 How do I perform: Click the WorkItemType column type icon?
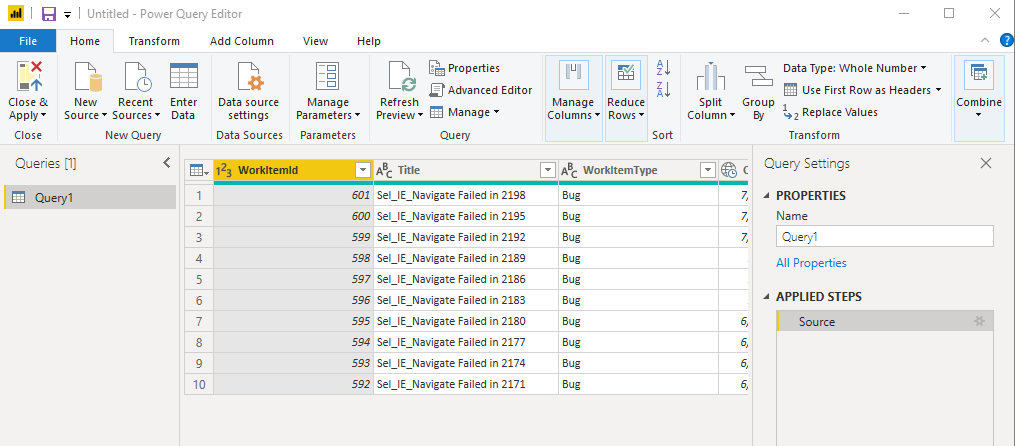[569, 170]
